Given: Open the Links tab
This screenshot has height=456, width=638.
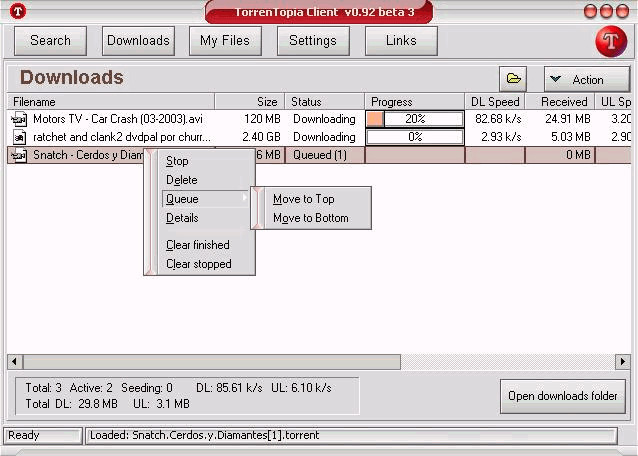Looking at the screenshot, I should click(401, 41).
